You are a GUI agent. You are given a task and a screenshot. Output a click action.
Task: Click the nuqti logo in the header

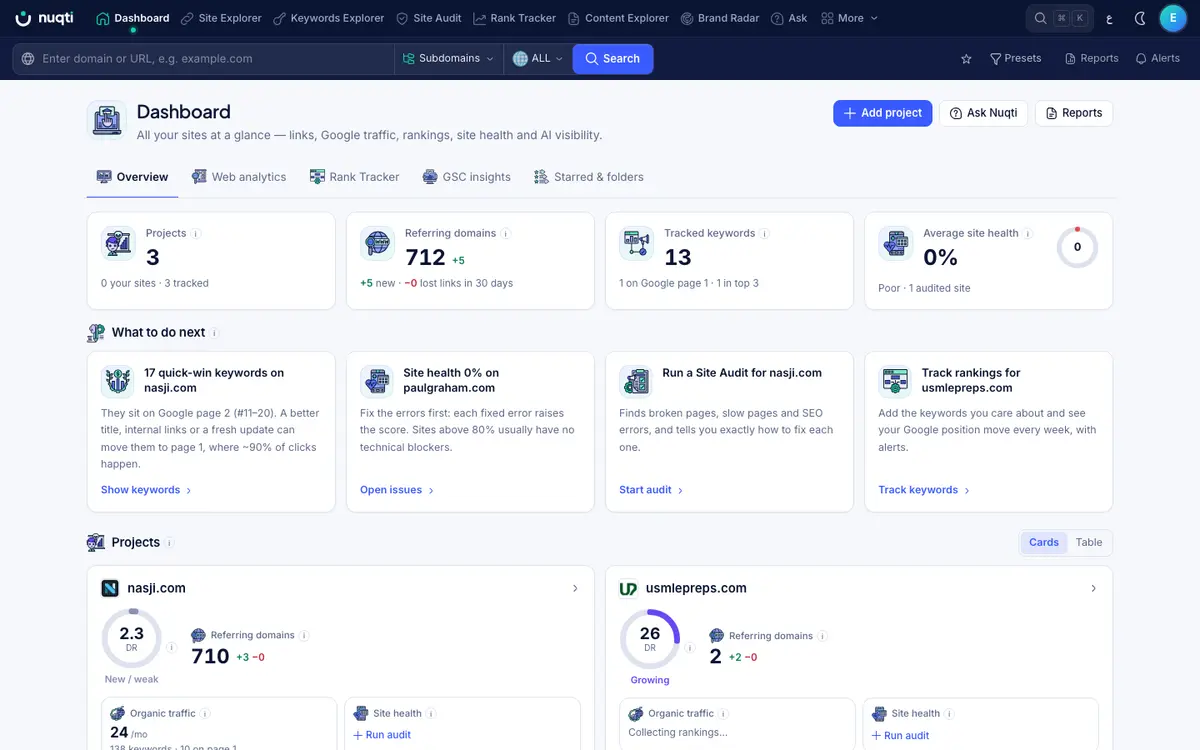click(x=44, y=18)
